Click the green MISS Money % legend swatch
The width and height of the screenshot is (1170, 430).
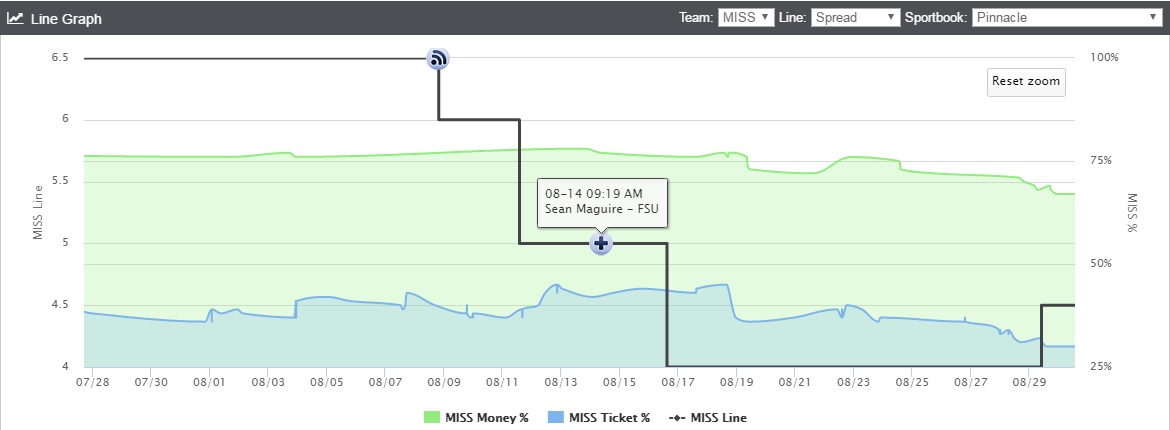(432, 417)
